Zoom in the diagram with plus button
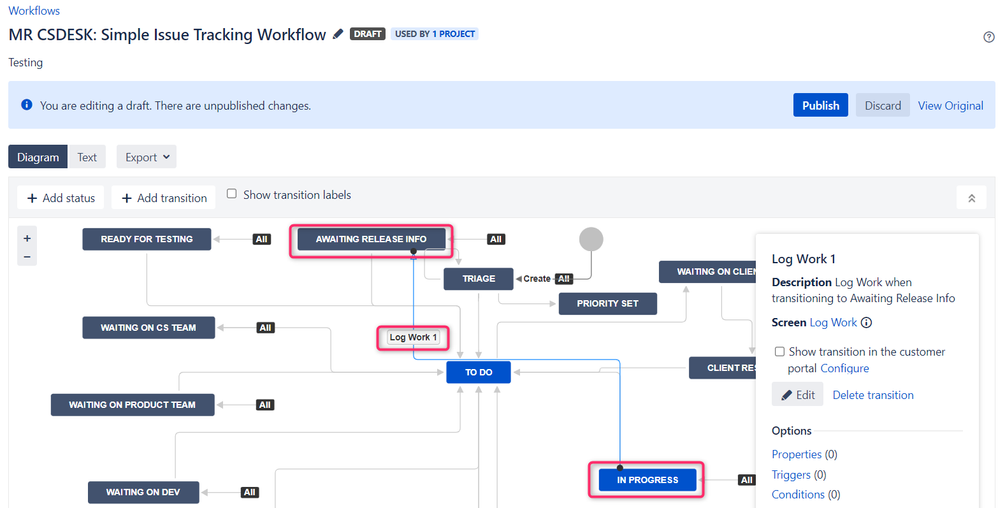The height and width of the screenshot is (508, 998). (27, 238)
